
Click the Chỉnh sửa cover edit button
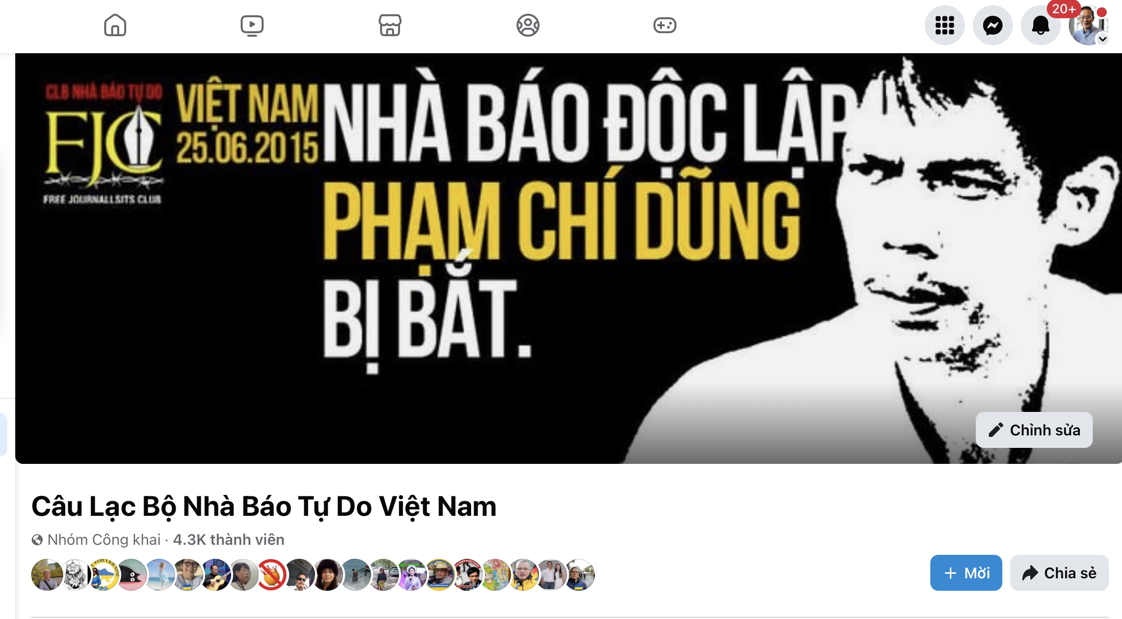(1034, 430)
